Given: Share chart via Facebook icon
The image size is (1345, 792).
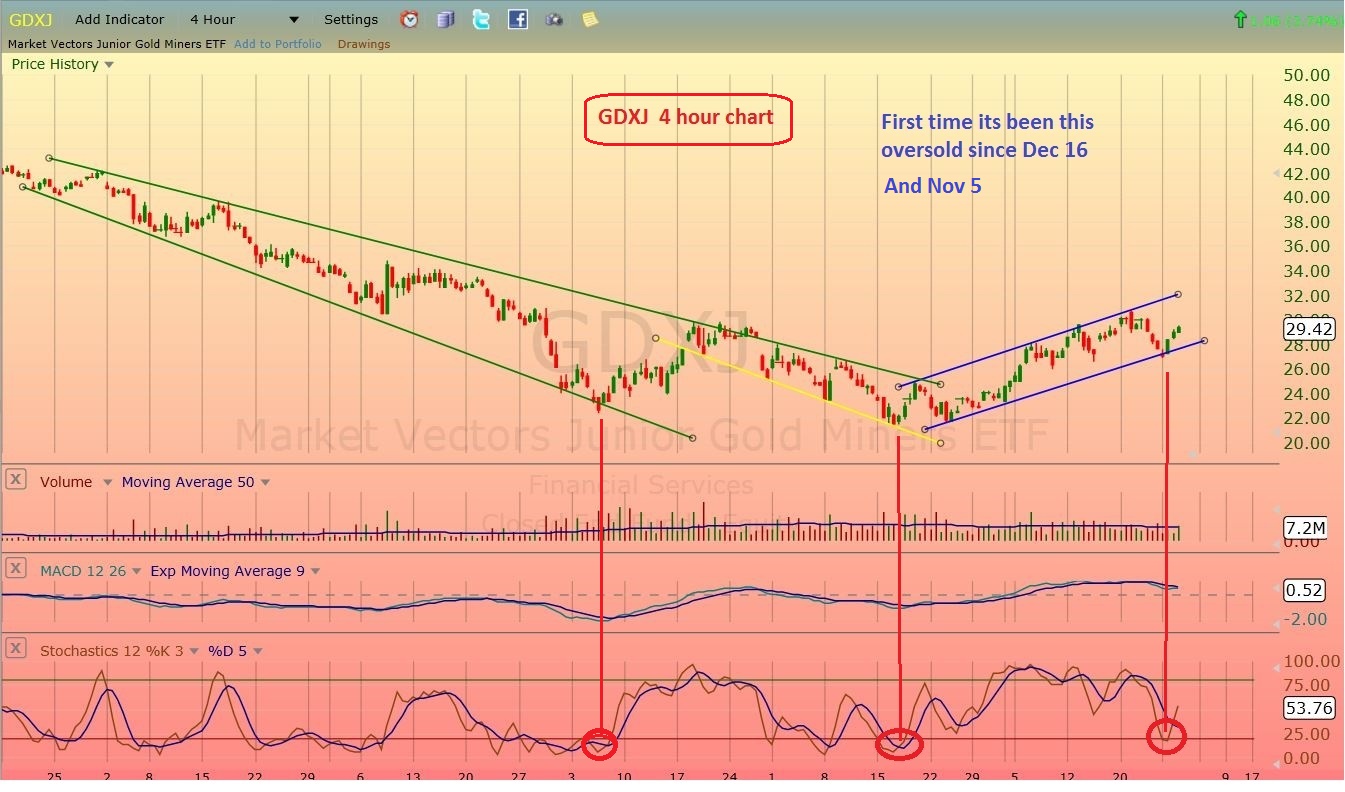Looking at the screenshot, I should pos(517,19).
